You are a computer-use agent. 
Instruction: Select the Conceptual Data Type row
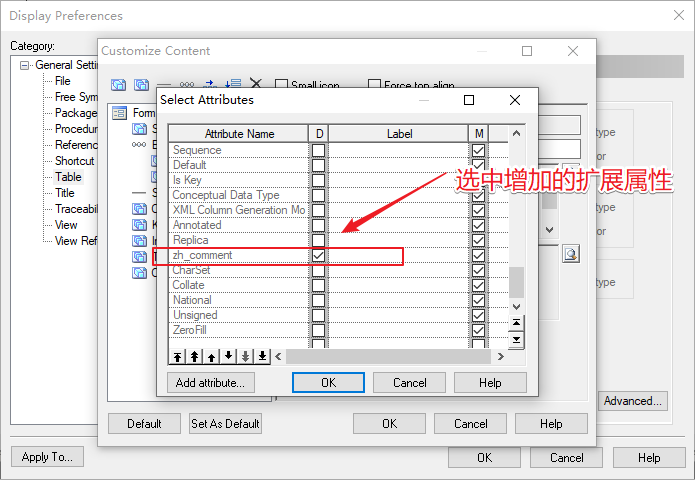(x=338, y=195)
